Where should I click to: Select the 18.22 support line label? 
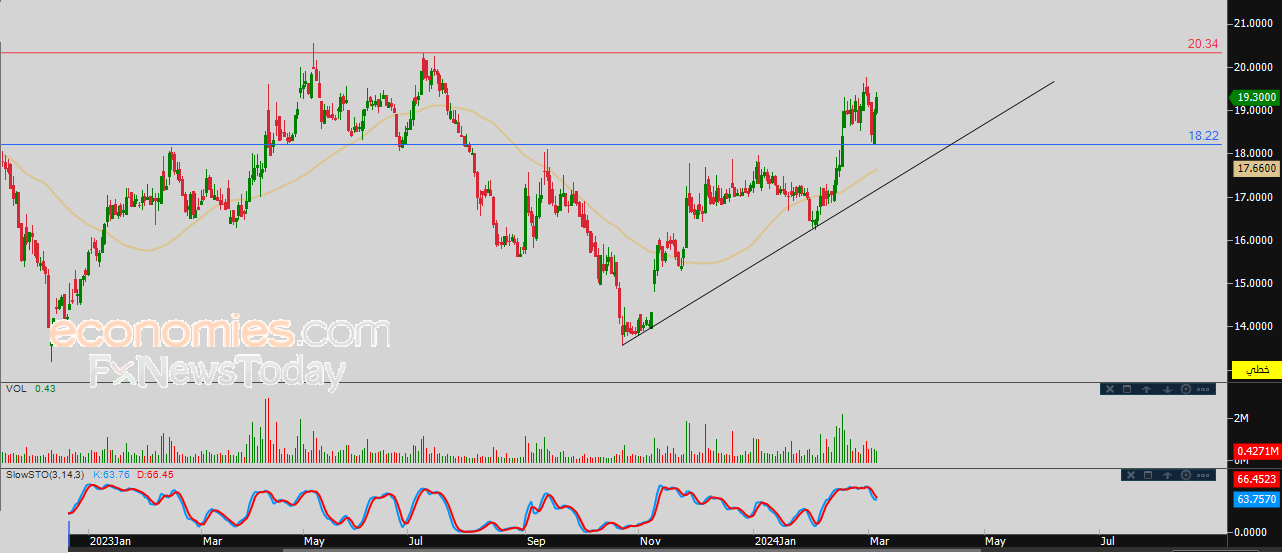pyautogui.click(x=1203, y=135)
